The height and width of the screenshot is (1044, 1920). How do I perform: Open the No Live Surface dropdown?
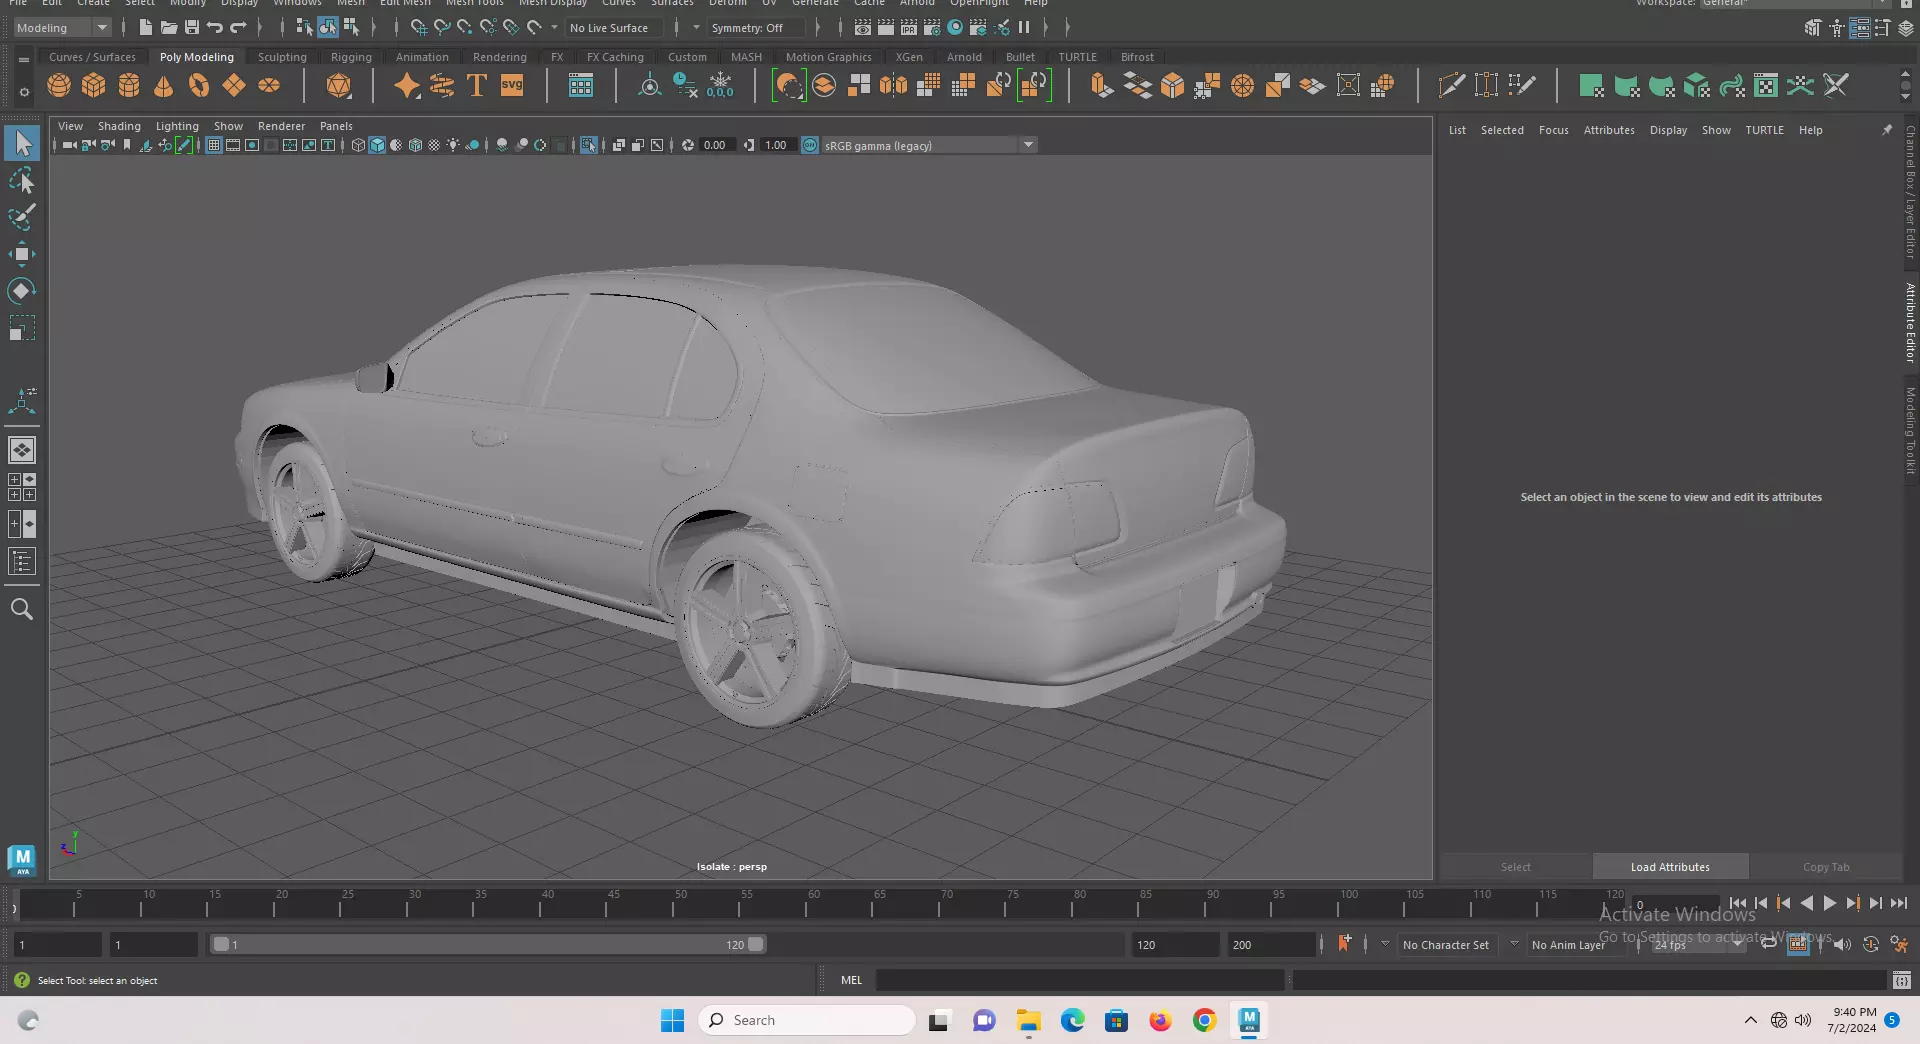(617, 28)
